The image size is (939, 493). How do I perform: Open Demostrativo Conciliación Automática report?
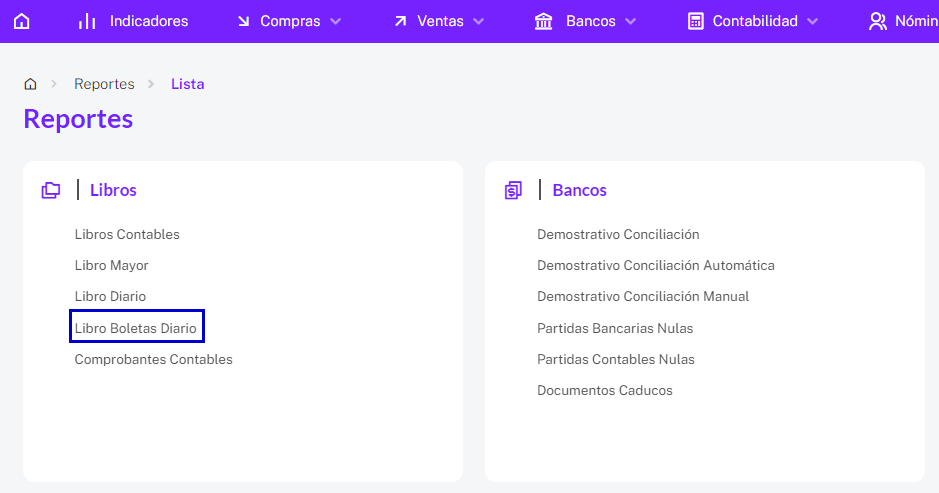click(x=656, y=265)
